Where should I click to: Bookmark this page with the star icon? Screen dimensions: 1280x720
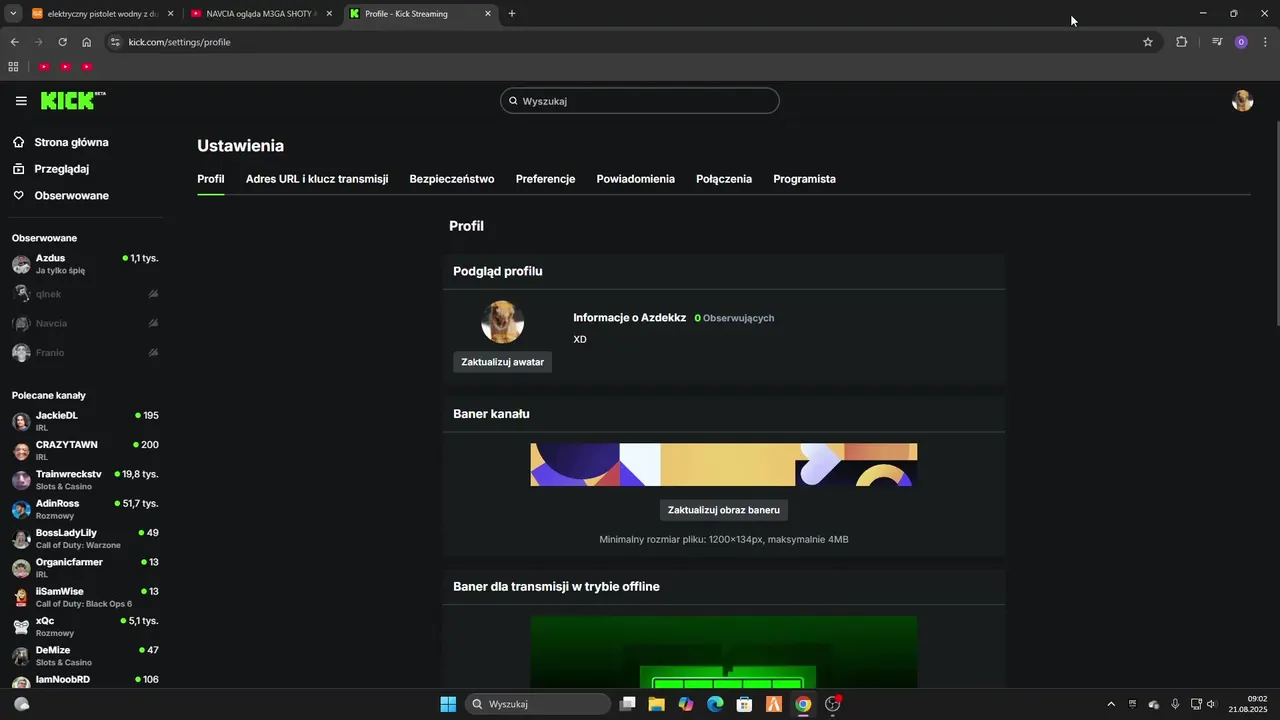pyautogui.click(x=1148, y=42)
